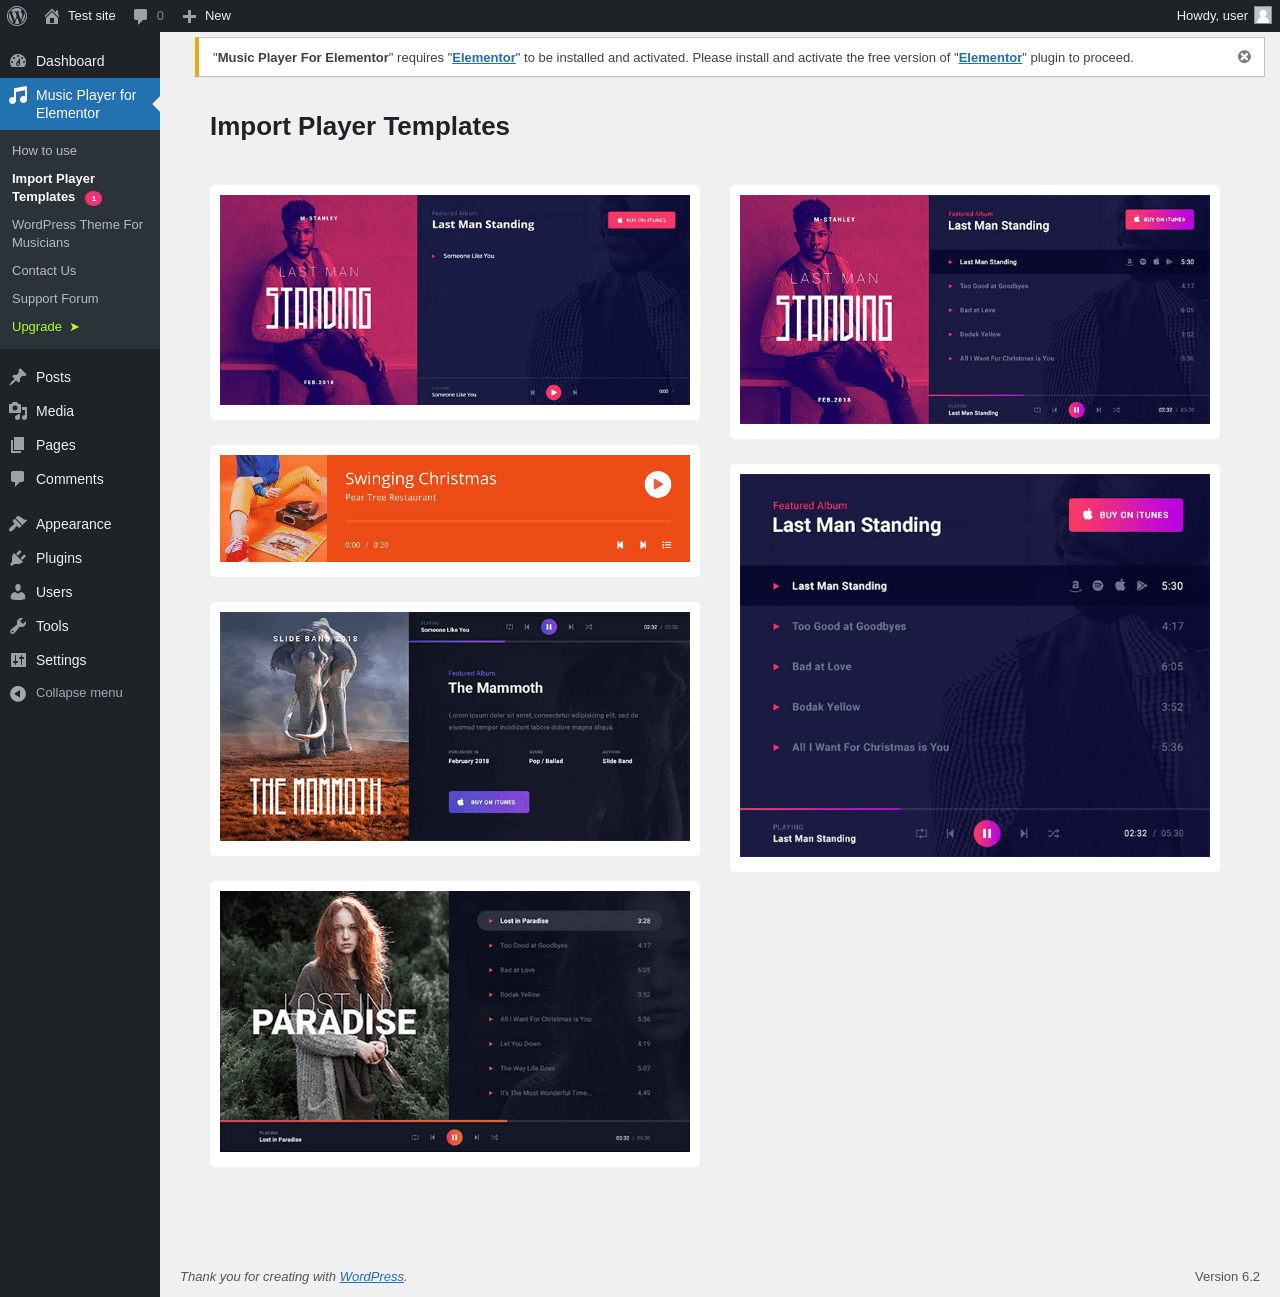Open the Plugins menu

pos(80,558)
